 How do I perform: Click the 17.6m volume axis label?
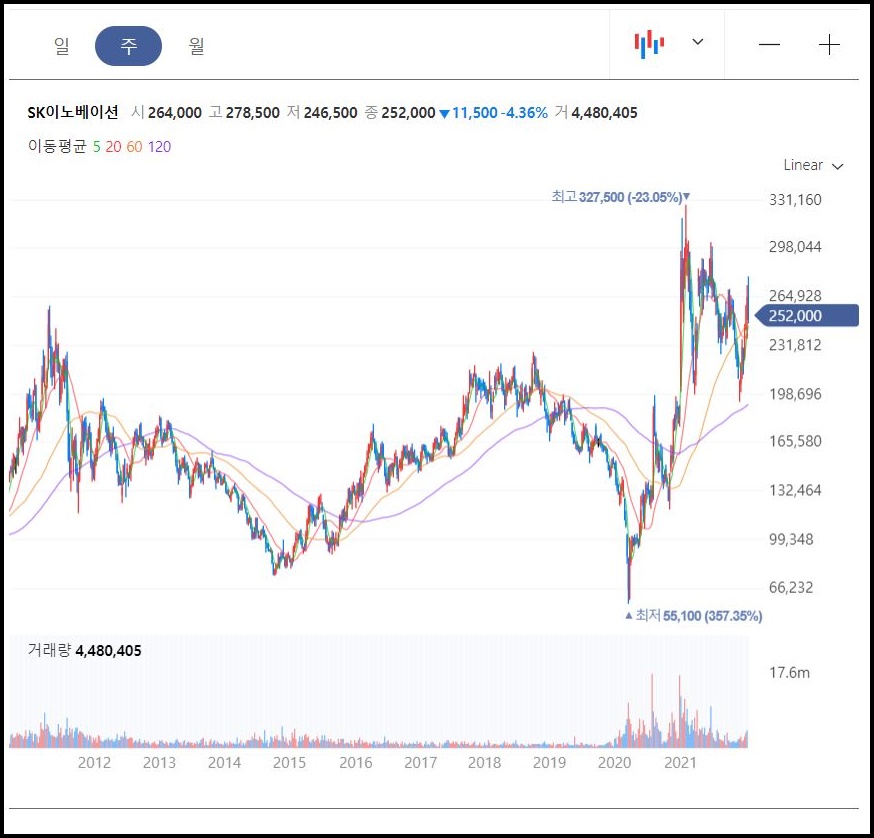tap(789, 673)
